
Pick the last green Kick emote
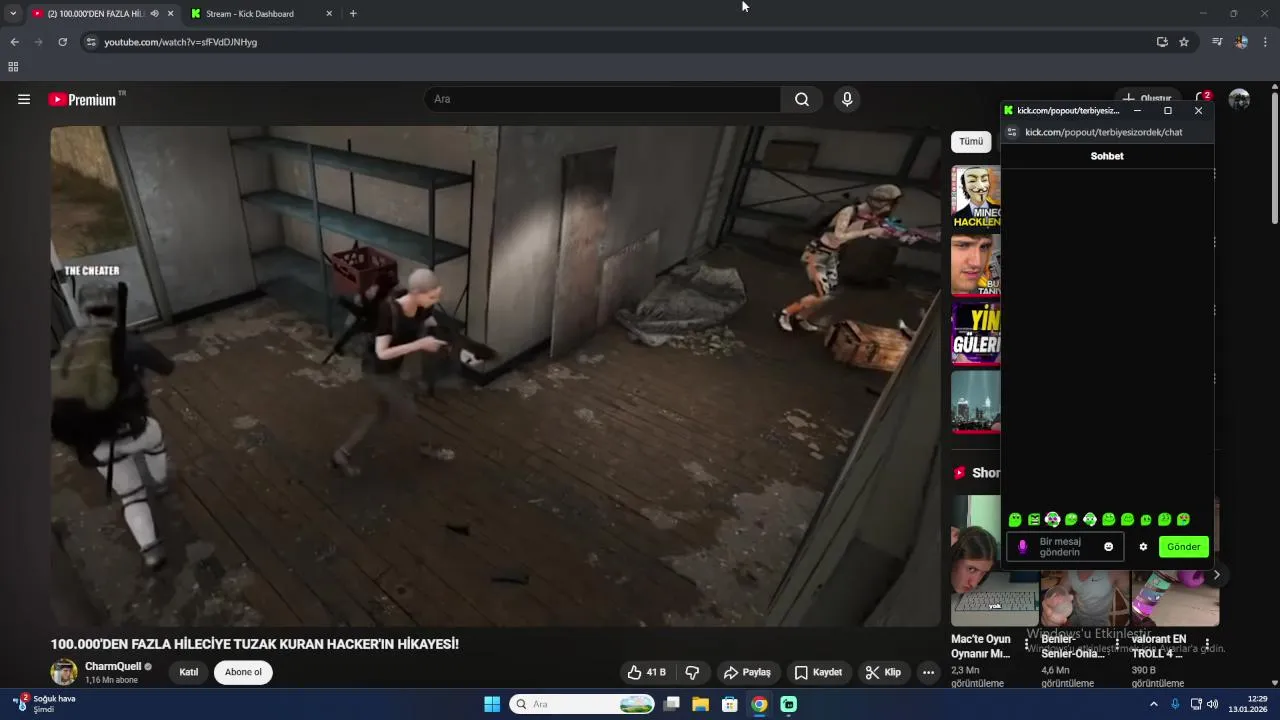tap(1183, 520)
